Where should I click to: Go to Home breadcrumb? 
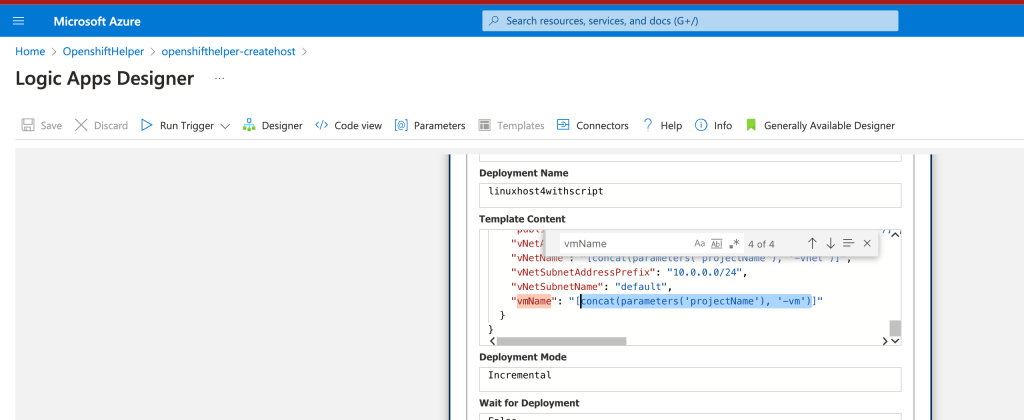tap(31, 51)
